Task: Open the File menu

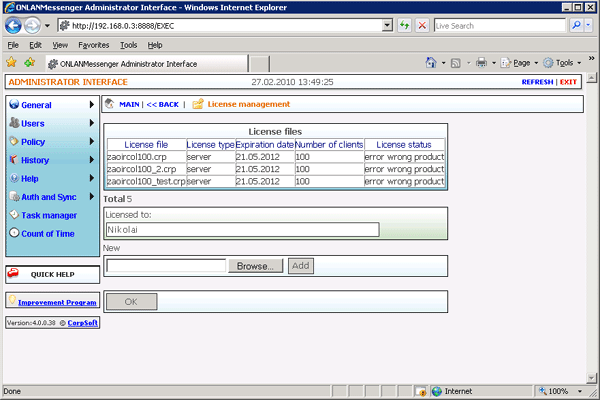Action: pyautogui.click(x=13, y=45)
